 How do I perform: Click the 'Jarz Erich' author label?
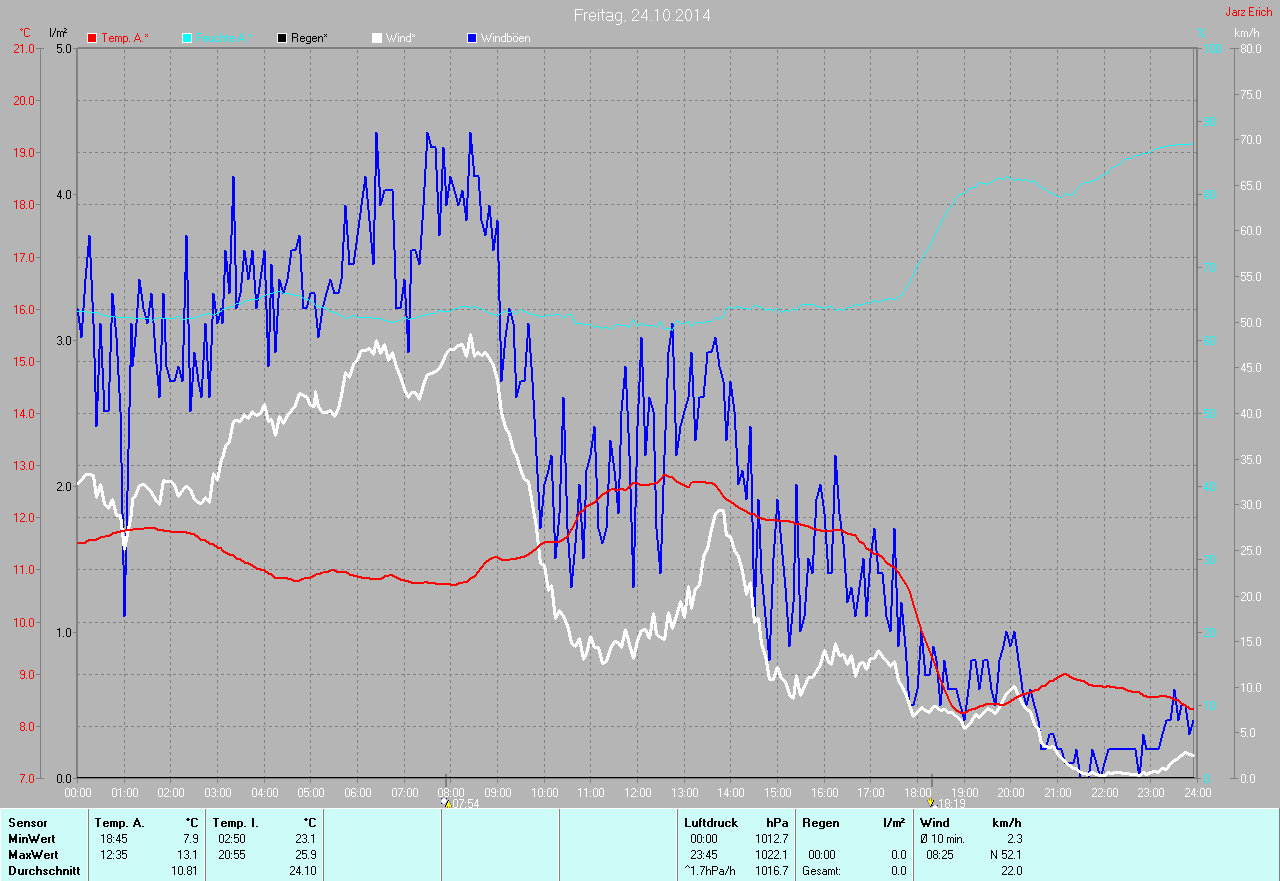pos(1249,12)
